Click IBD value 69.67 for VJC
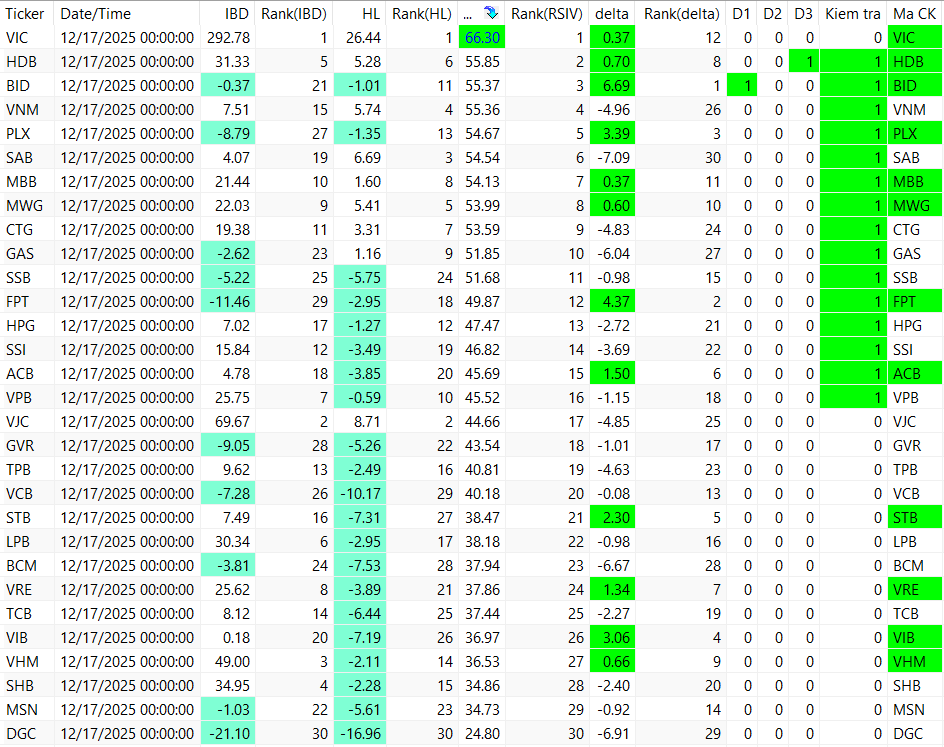Screen dimensions: 944x747 228,422
